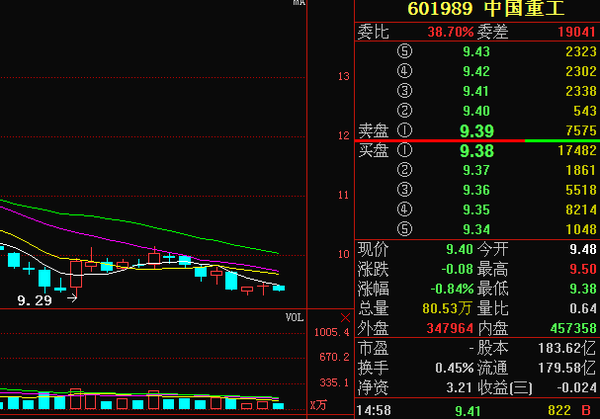This screenshot has width=600, height=419.
Task: Click the 外盘 value 347964
Action: pyautogui.click(x=450, y=328)
